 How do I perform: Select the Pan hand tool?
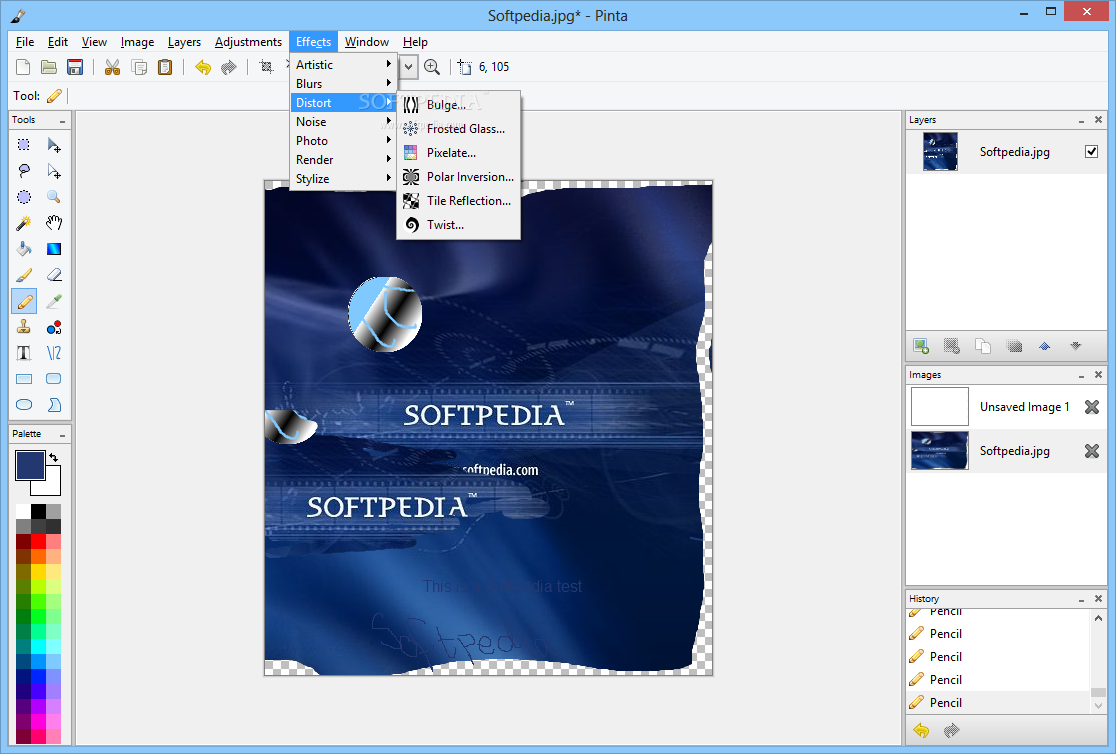53,223
